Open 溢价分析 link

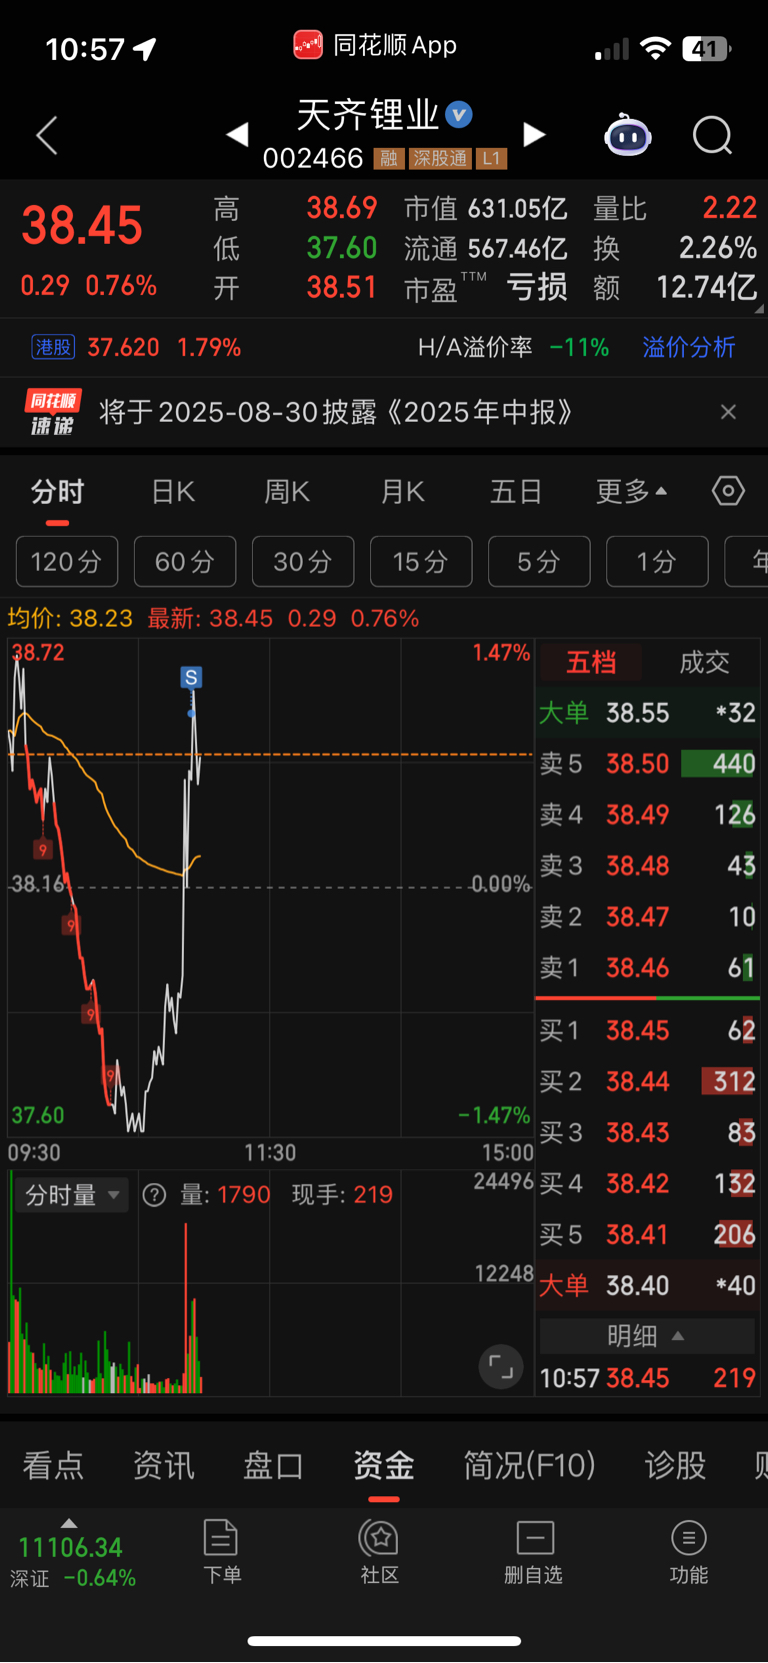[x=689, y=347]
